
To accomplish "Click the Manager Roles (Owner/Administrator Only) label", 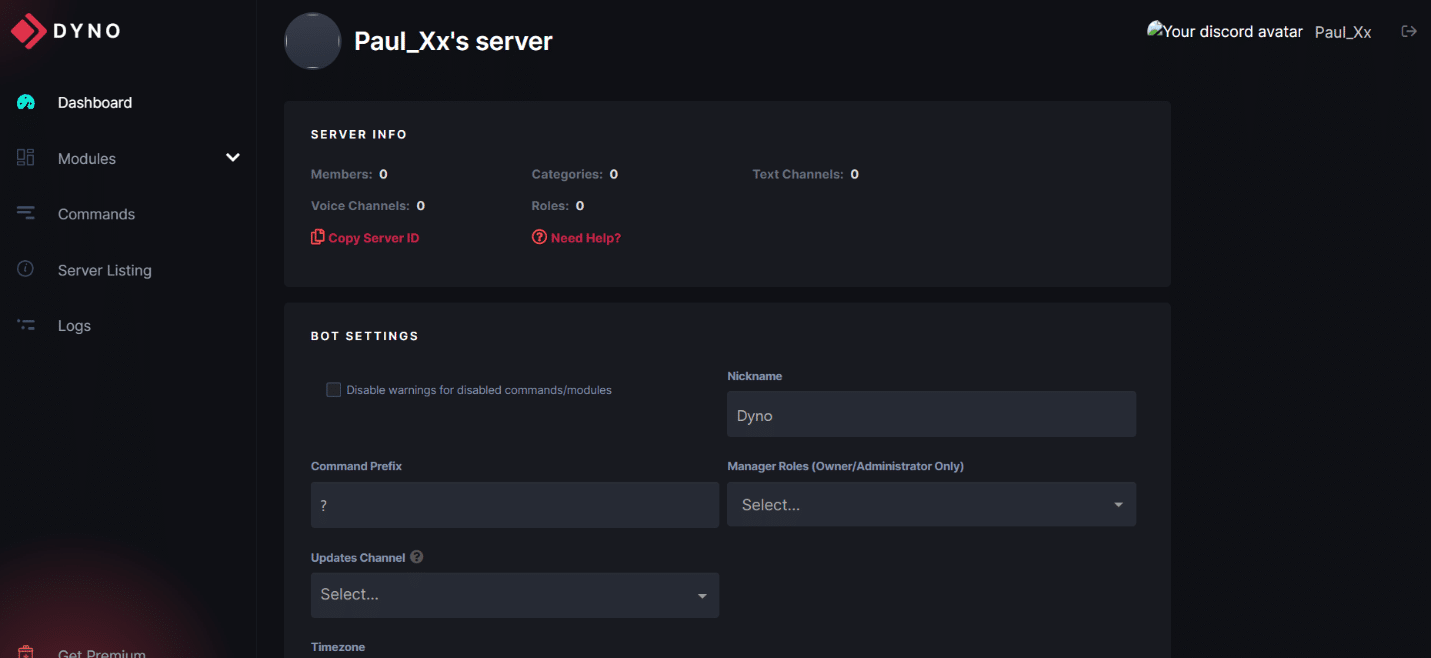I will (846, 466).
